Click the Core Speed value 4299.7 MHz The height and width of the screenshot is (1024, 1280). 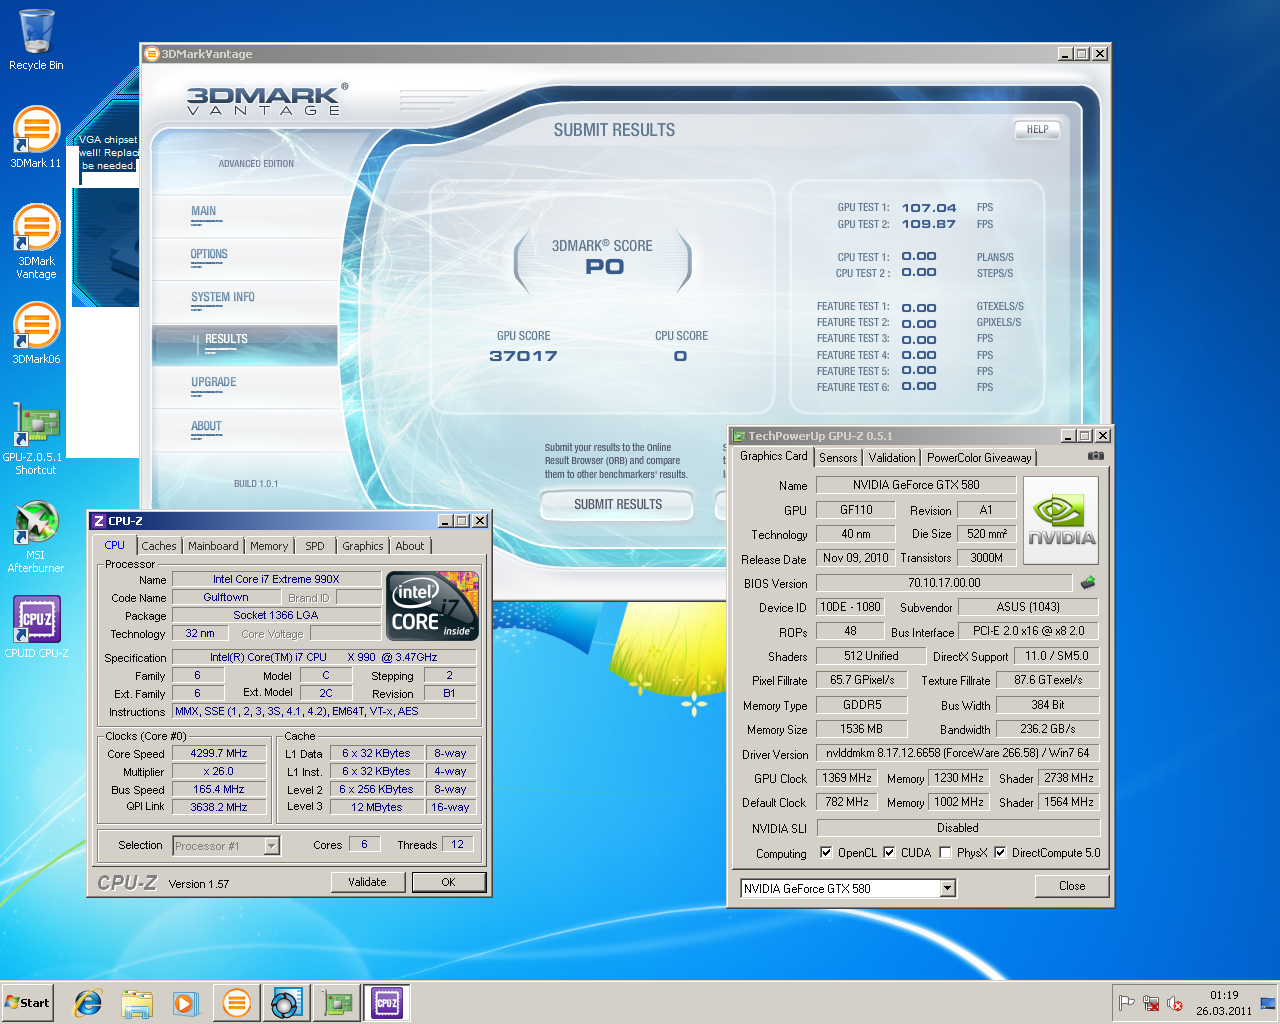(x=219, y=754)
